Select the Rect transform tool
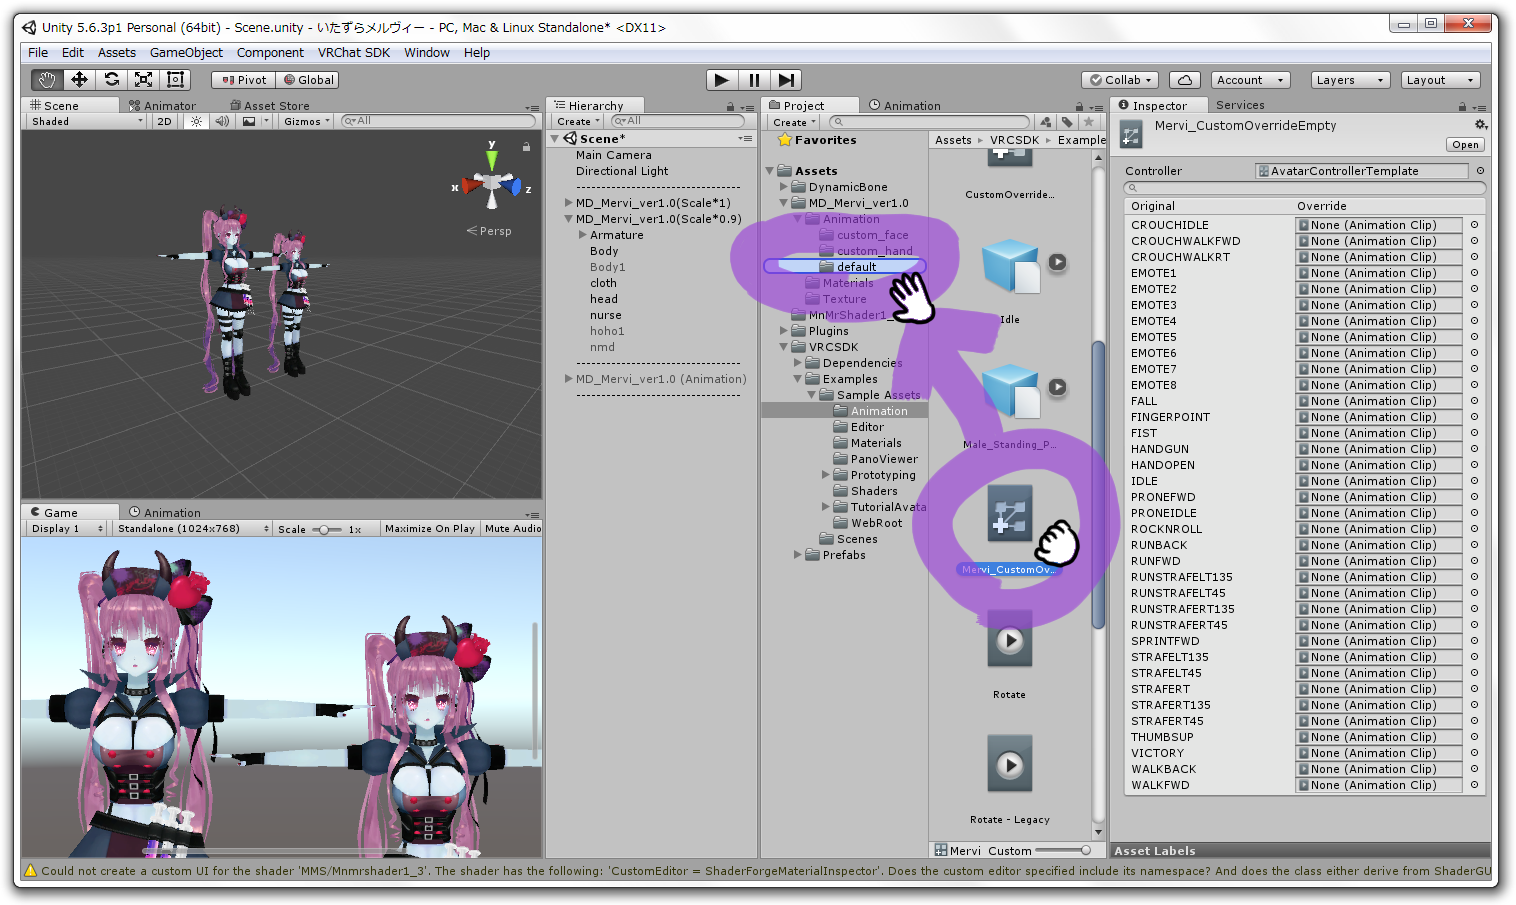This screenshot has width=1516, height=905. [175, 80]
